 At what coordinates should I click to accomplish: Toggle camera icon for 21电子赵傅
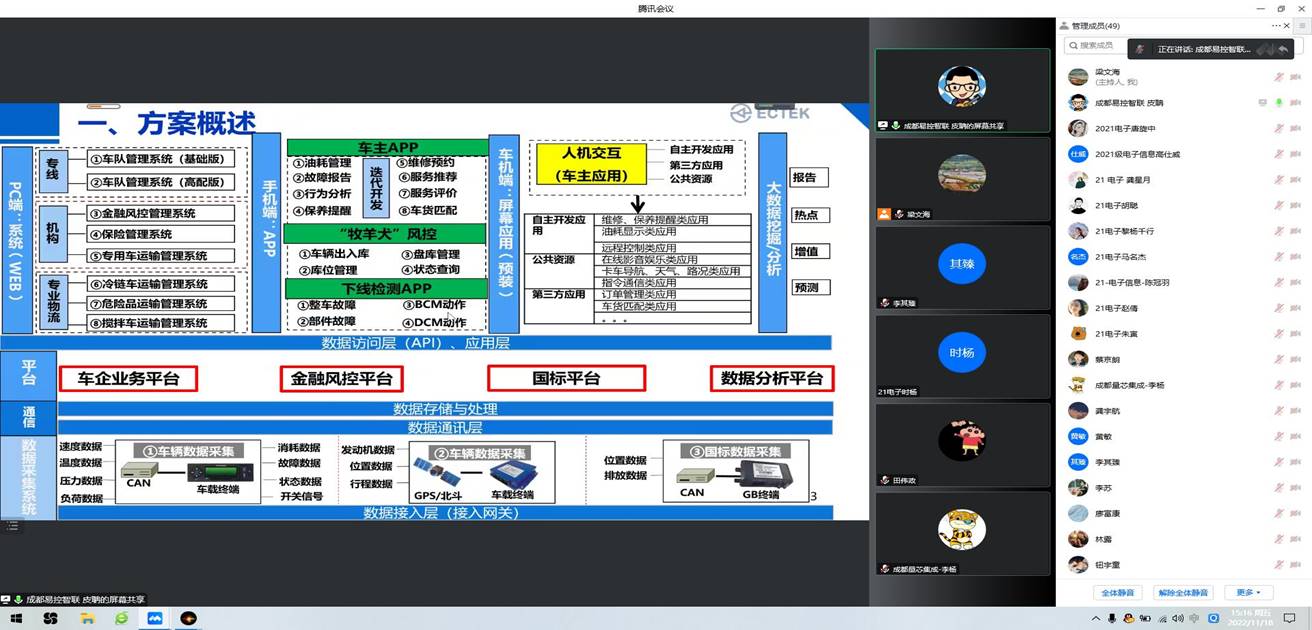1297,308
